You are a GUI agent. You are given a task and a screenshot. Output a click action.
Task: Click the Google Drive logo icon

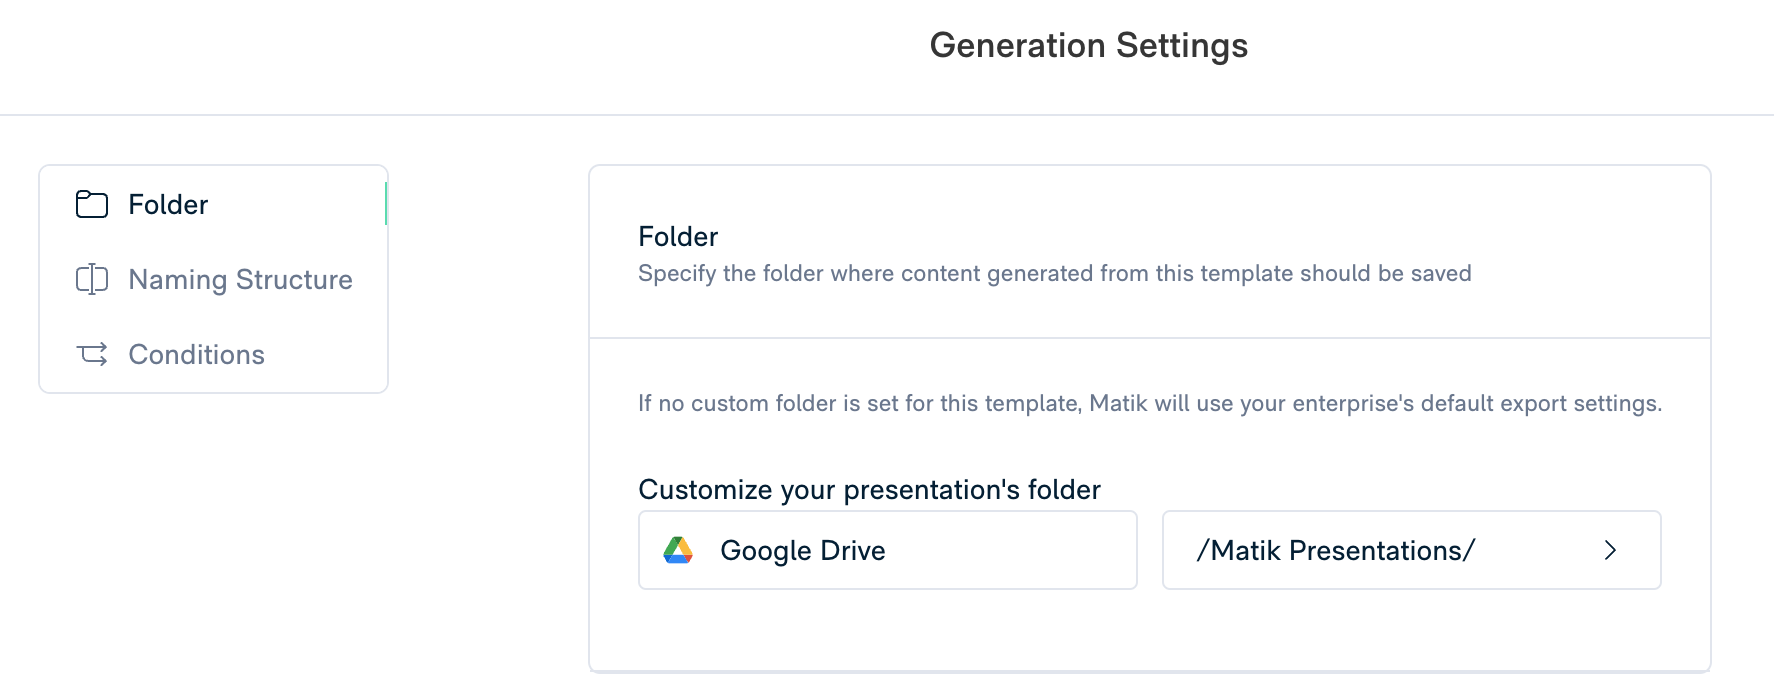click(x=678, y=550)
